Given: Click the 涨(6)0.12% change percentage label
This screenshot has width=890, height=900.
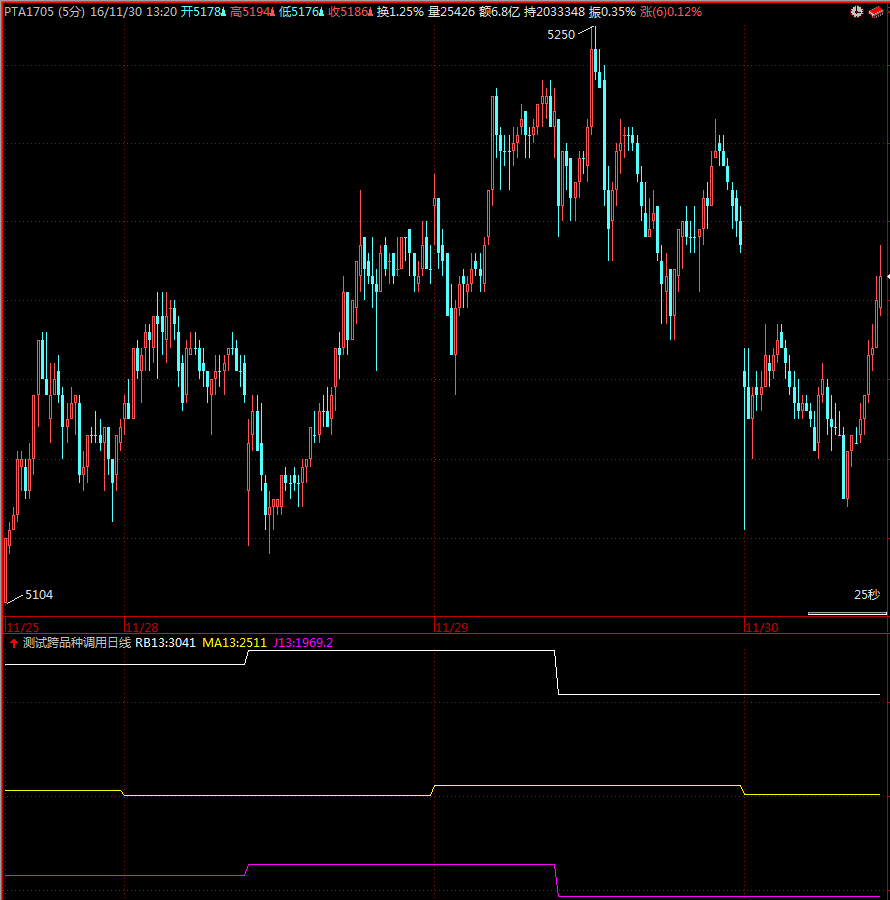Looking at the screenshot, I should 670,12.
